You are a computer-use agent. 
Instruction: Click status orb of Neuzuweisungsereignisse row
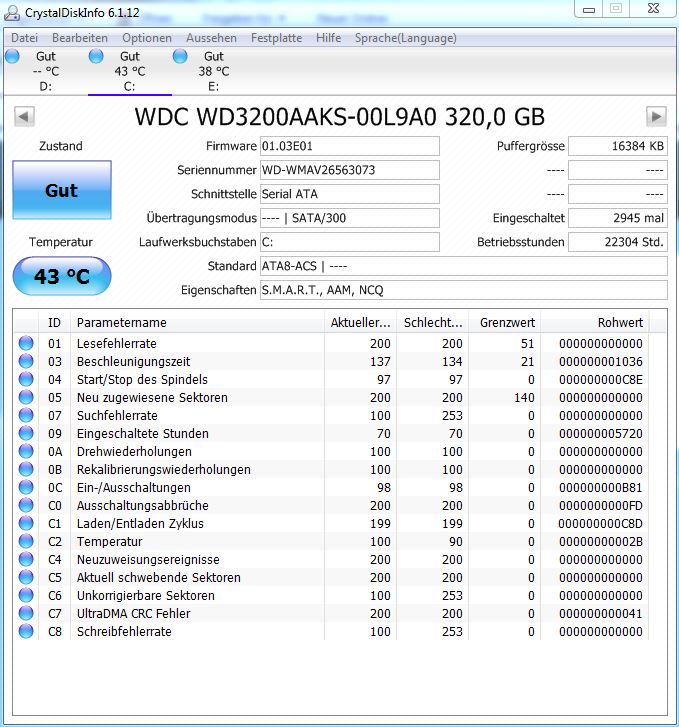[x=26, y=559]
